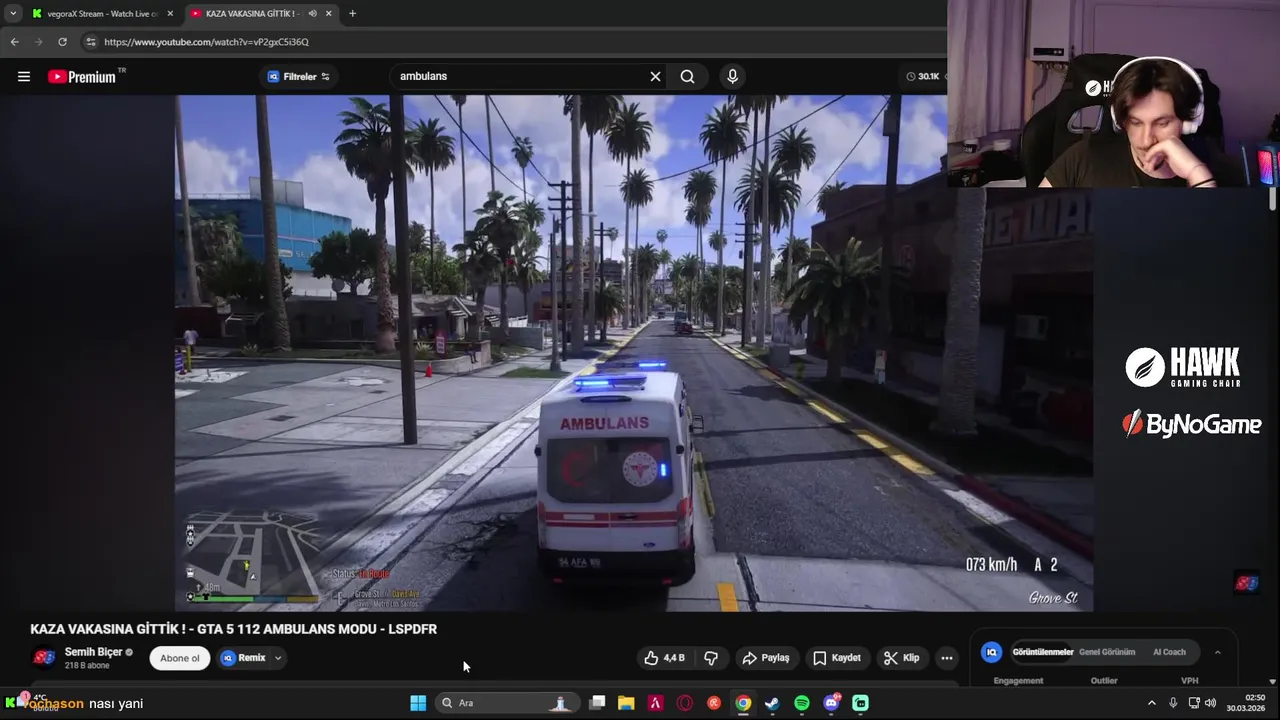
Task: Share the video via Paylaş
Action: click(766, 658)
